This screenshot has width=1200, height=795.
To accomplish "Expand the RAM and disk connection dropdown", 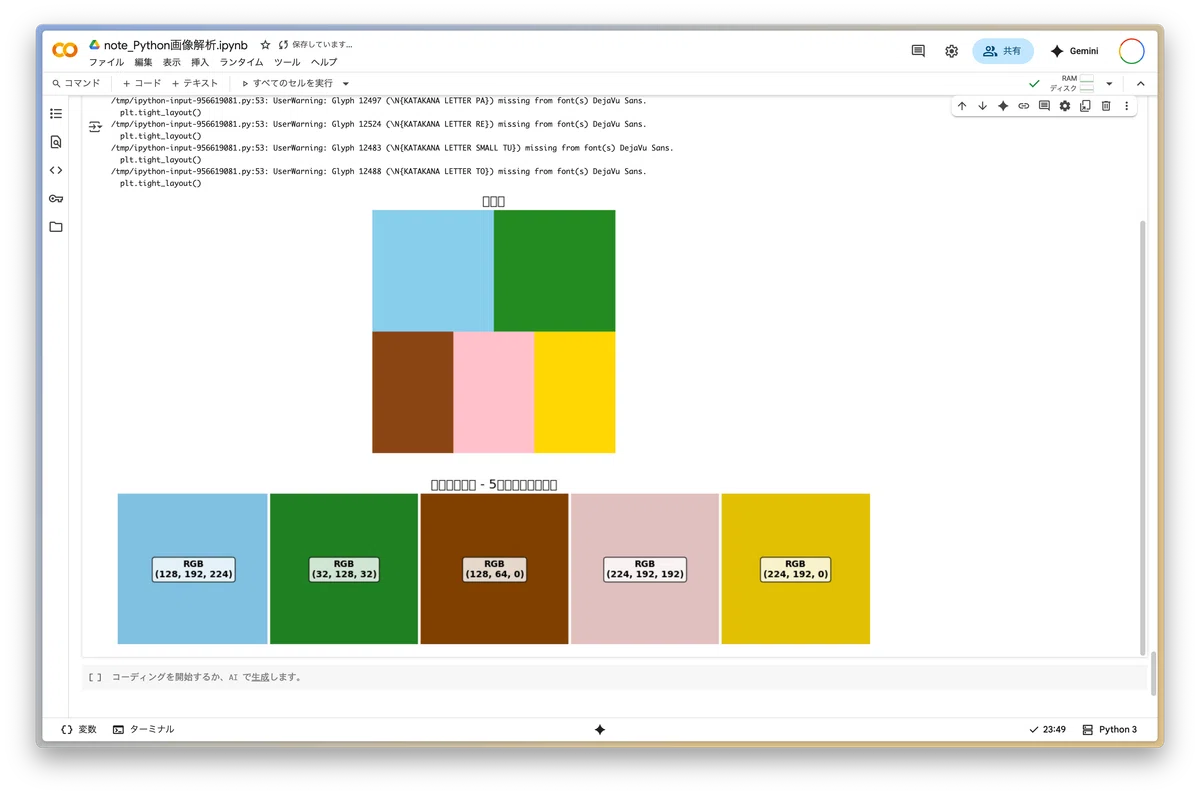I will [1109, 84].
